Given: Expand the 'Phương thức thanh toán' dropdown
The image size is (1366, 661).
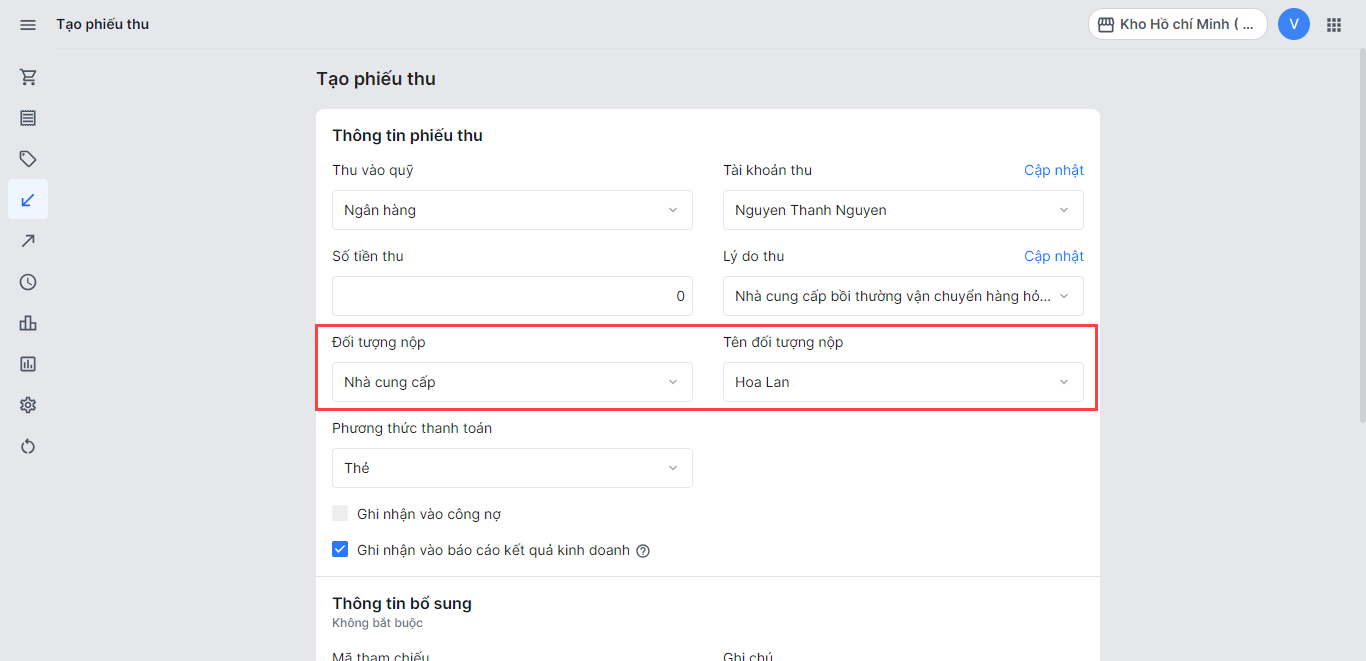Looking at the screenshot, I should [x=512, y=468].
